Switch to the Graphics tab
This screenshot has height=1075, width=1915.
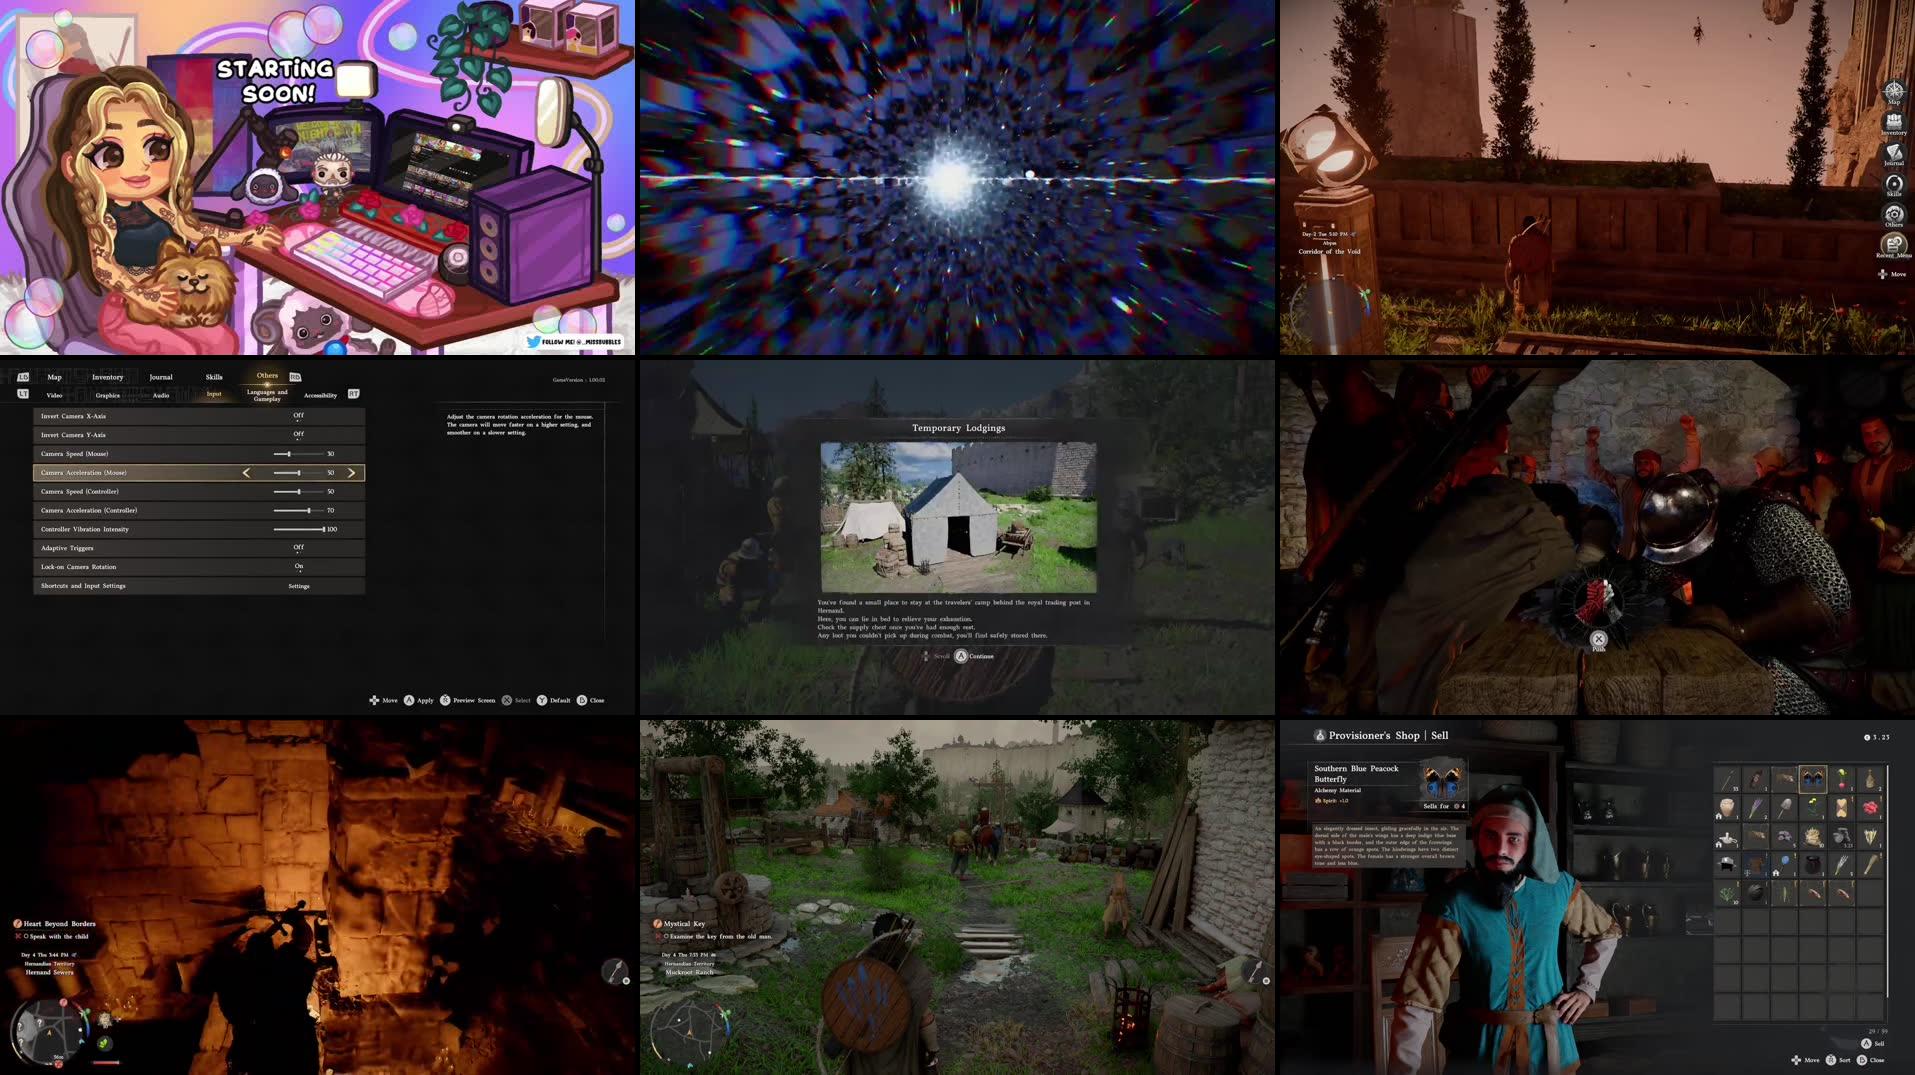point(107,395)
